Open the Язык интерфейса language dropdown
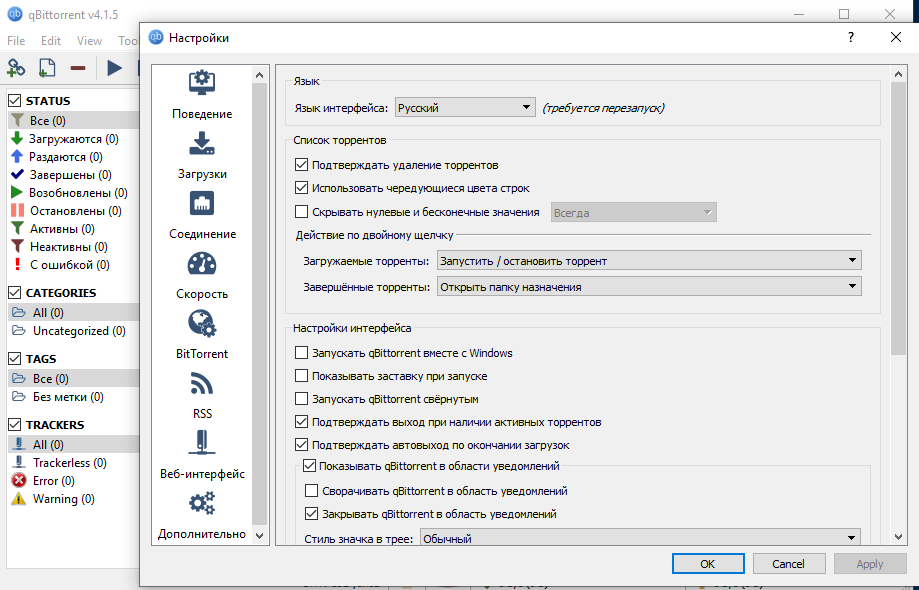This screenshot has height=590, width=919. point(465,107)
